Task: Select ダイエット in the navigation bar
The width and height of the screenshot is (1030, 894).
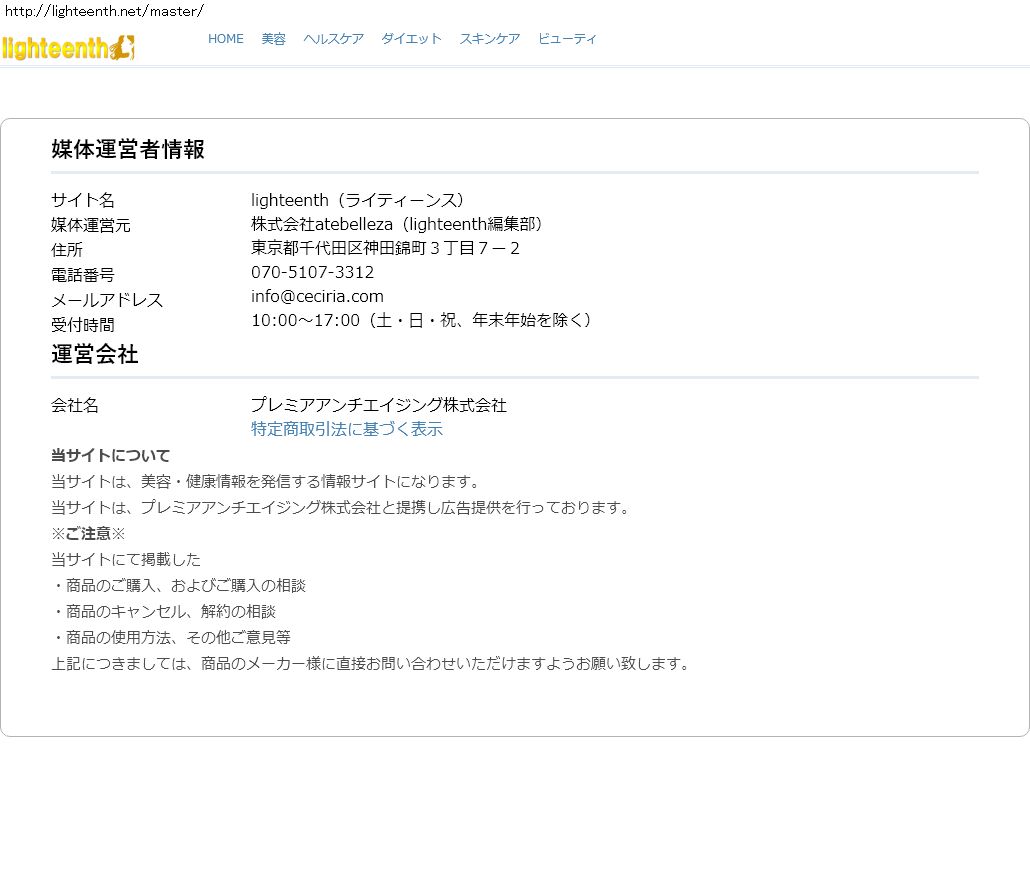Action: (x=411, y=39)
